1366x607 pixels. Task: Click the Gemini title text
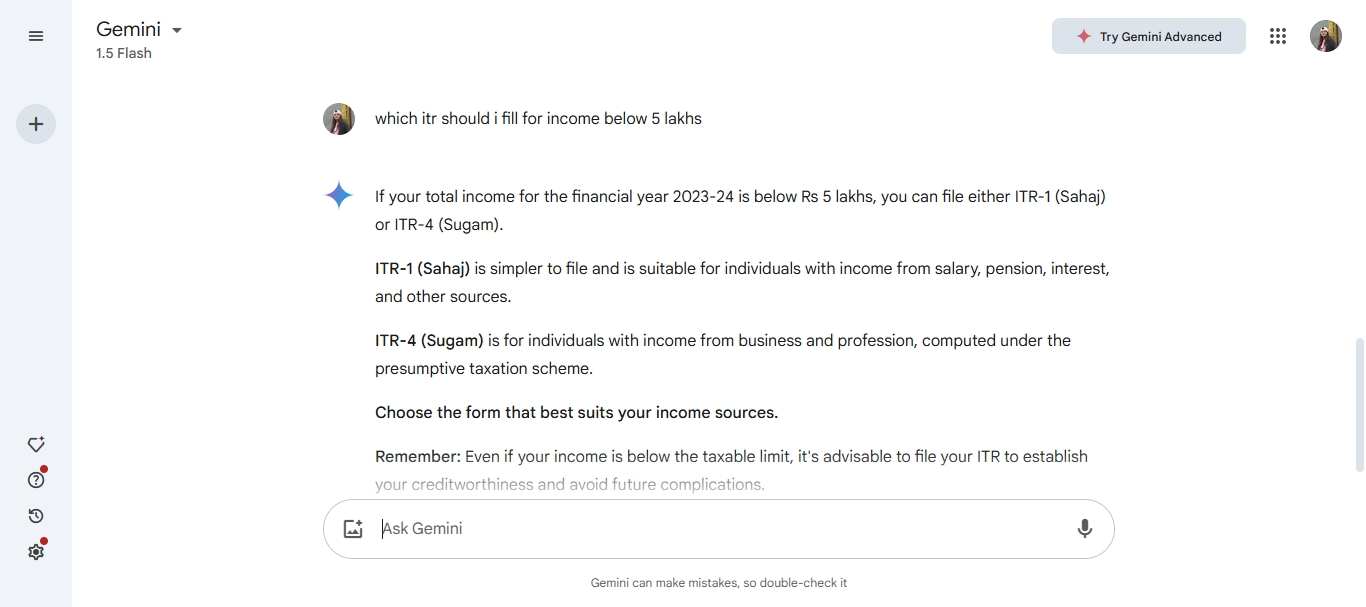tap(128, 30)
